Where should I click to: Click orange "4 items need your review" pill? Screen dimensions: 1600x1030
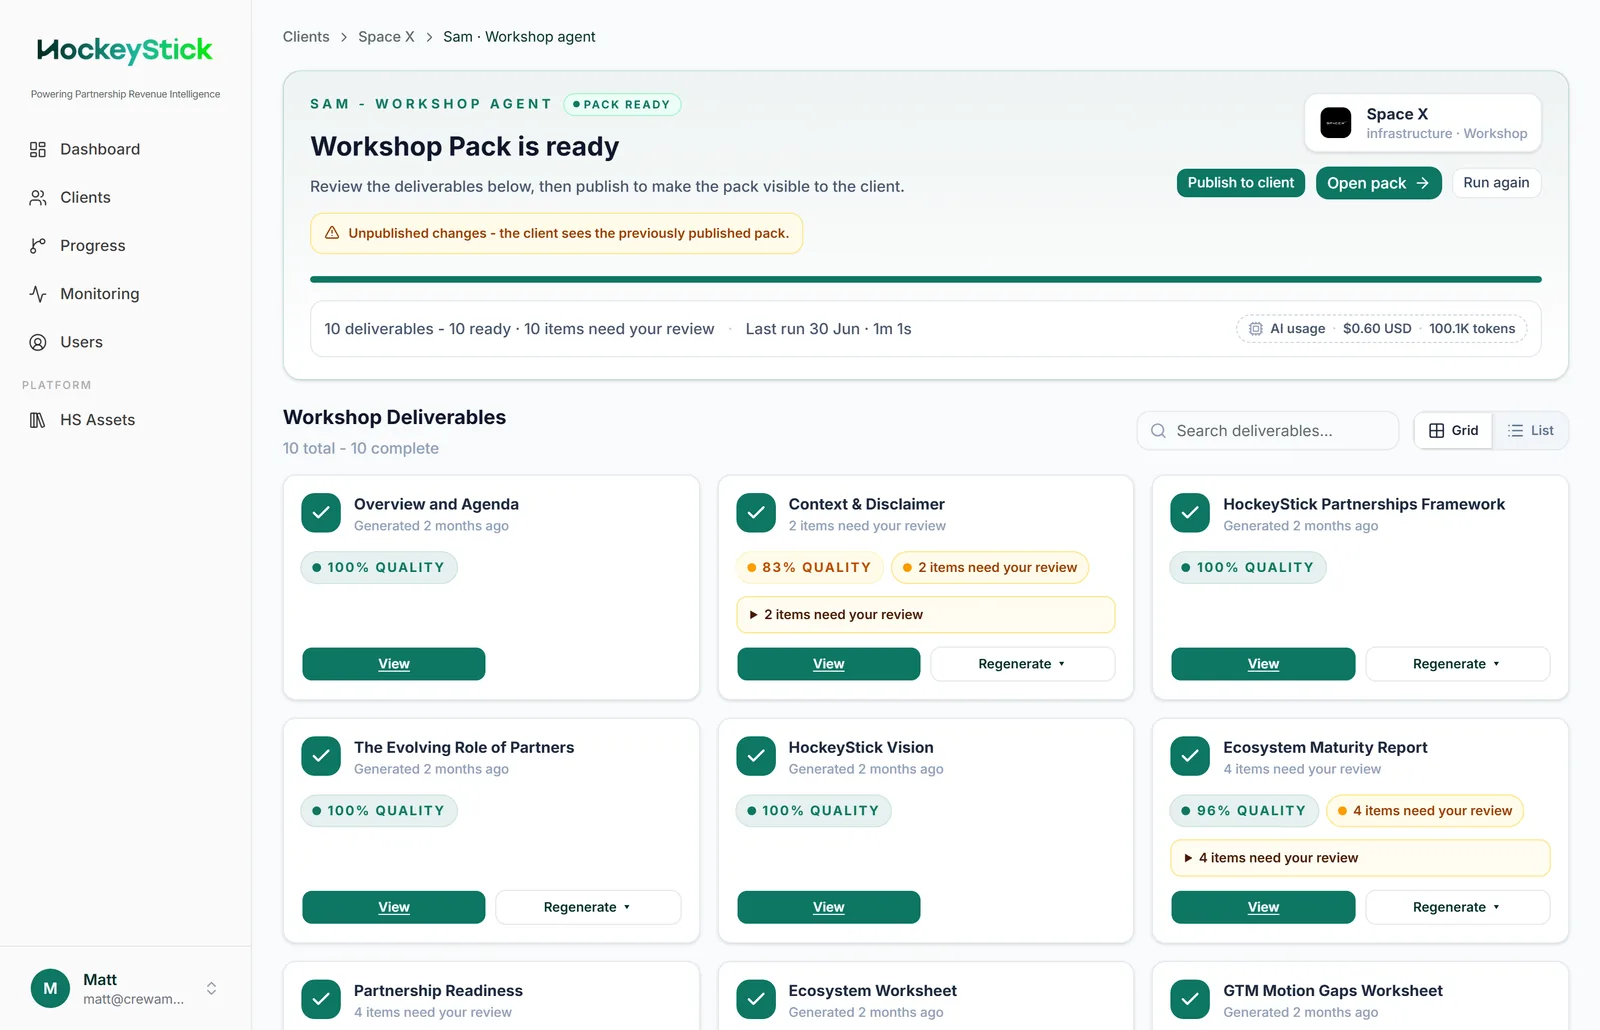tap(1425, 811)
